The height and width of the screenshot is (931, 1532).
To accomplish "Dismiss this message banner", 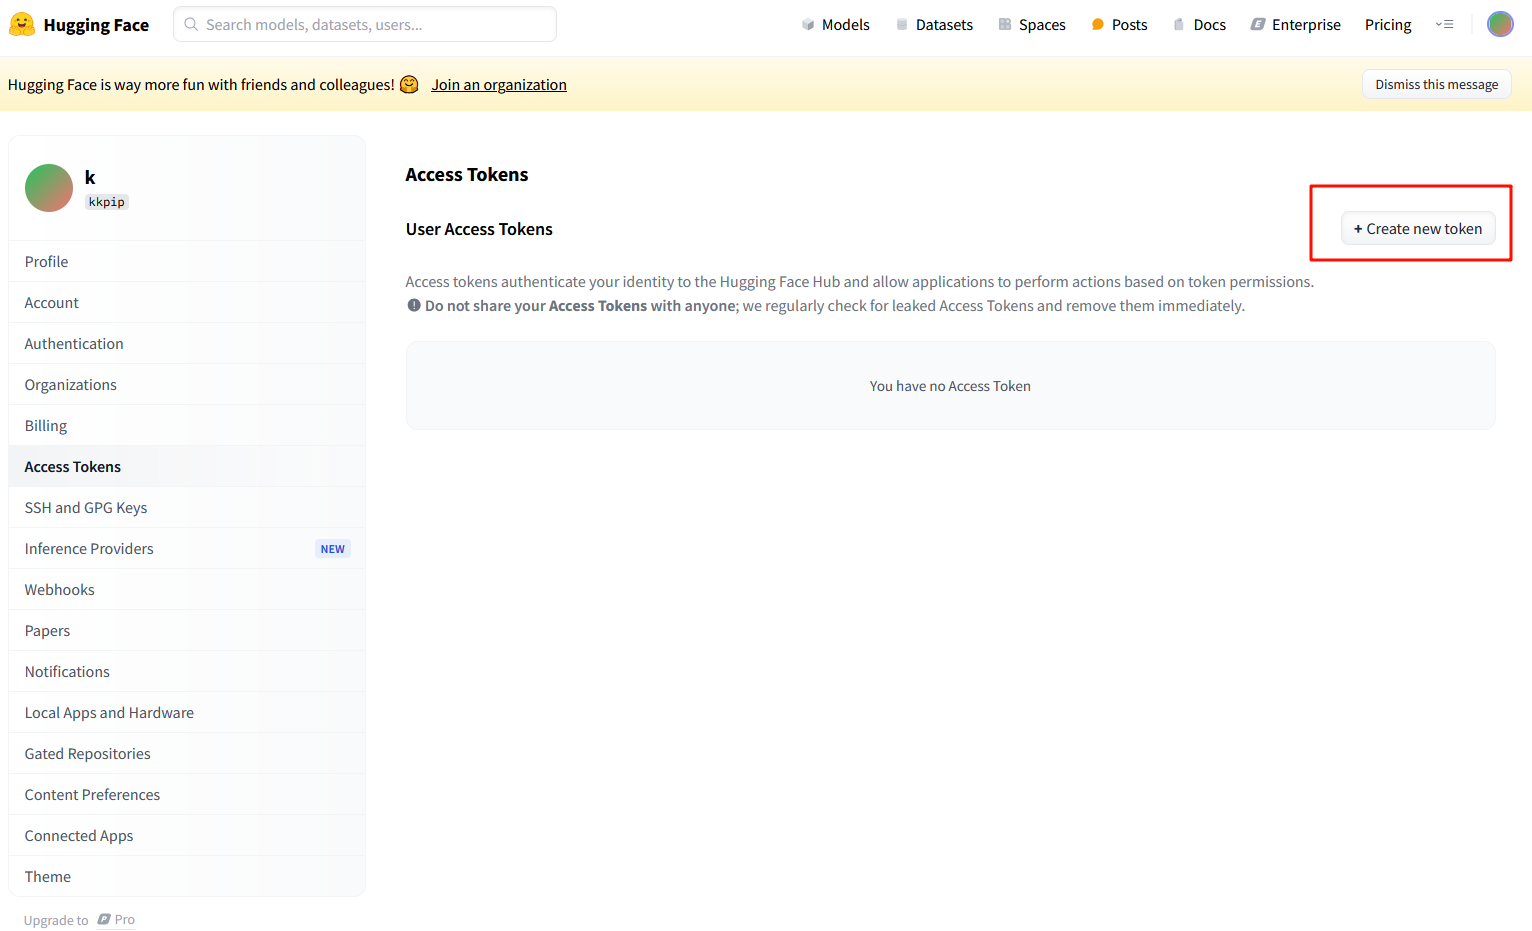I will [x=1436, y=84].
